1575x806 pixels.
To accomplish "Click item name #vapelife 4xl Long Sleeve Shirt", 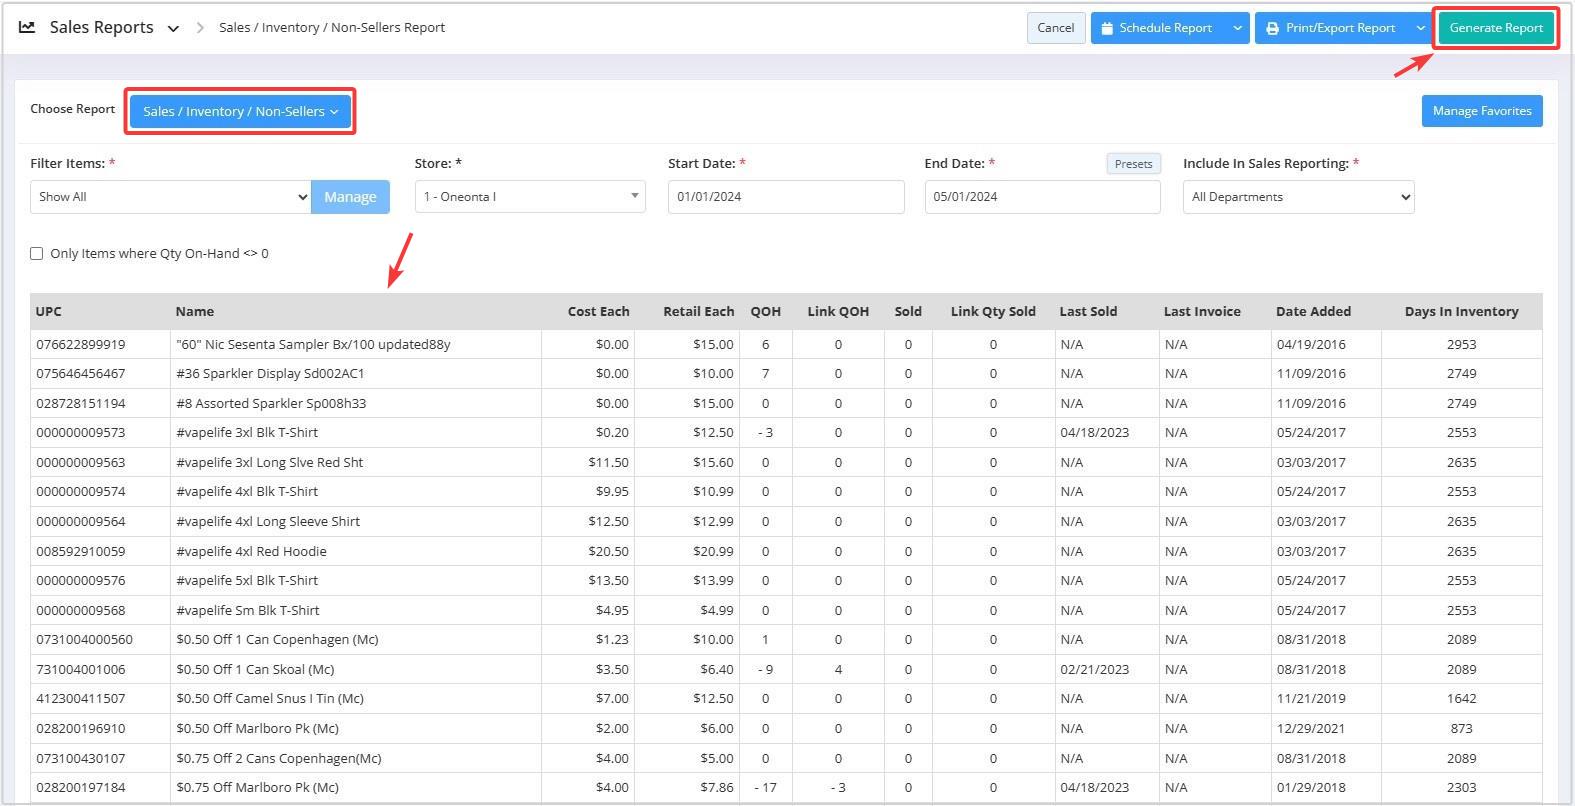I will pyautogui.click(x=268, y=522).
